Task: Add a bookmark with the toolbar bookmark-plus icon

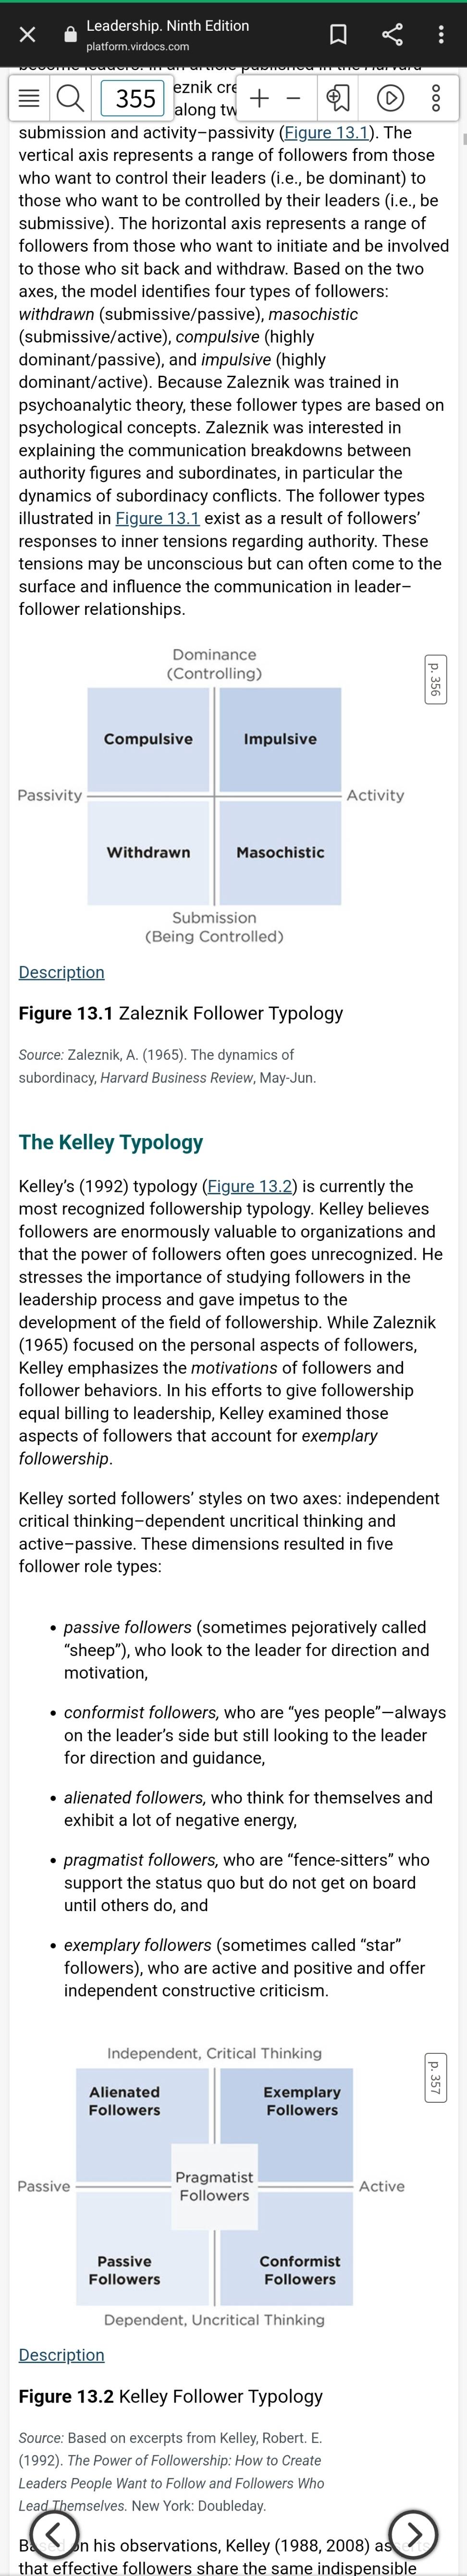Action: point(338,98)
